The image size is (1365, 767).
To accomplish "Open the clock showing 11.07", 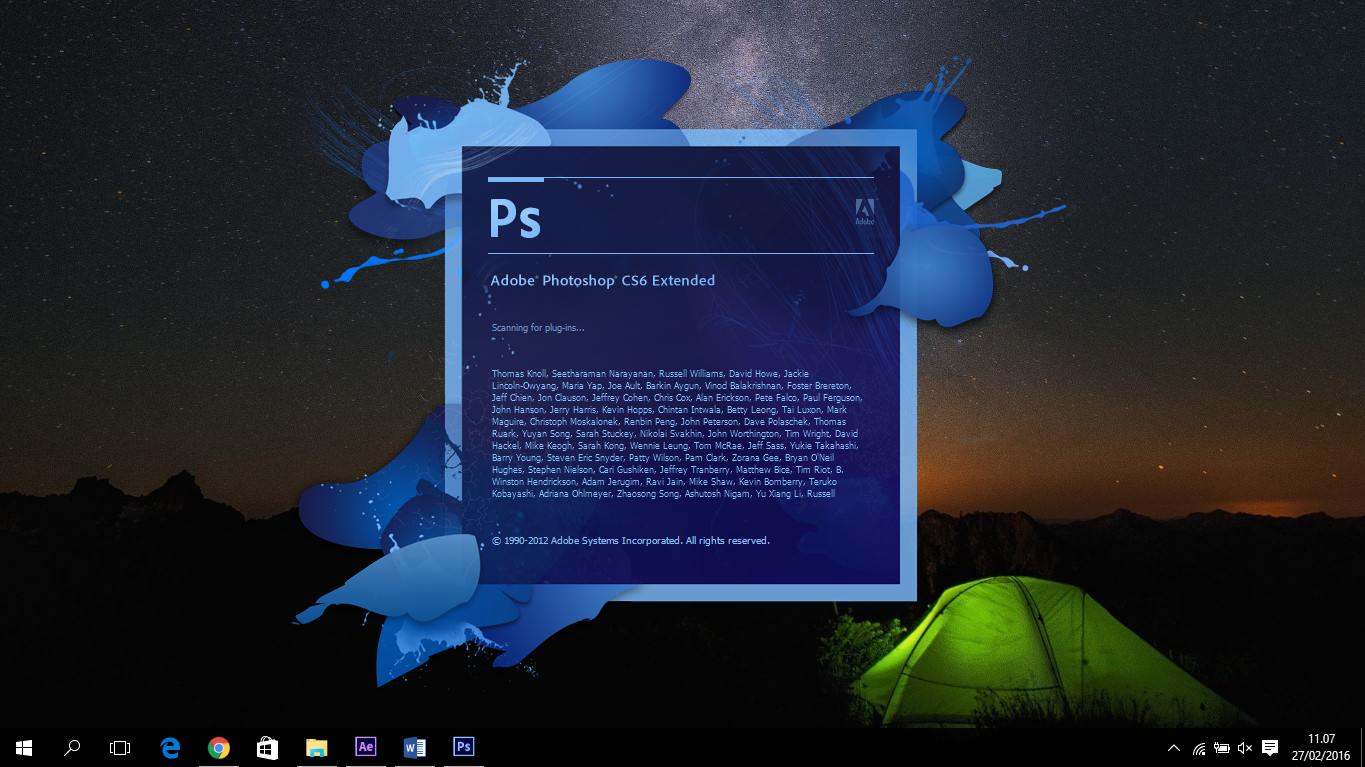I will pos(1321,747).
